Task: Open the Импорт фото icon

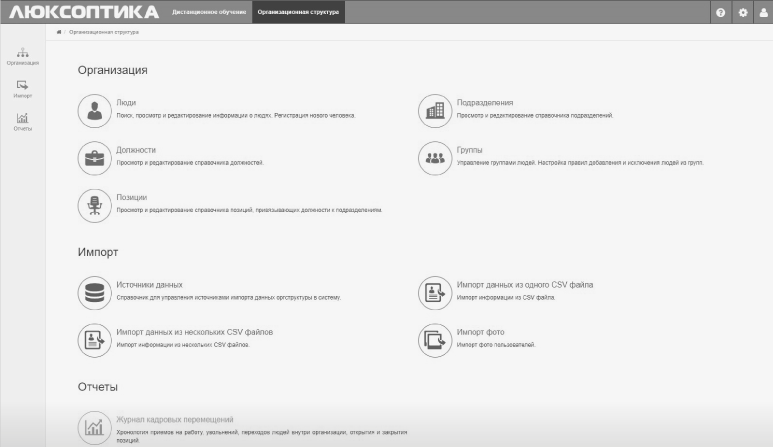Action: tap(435, 340)
